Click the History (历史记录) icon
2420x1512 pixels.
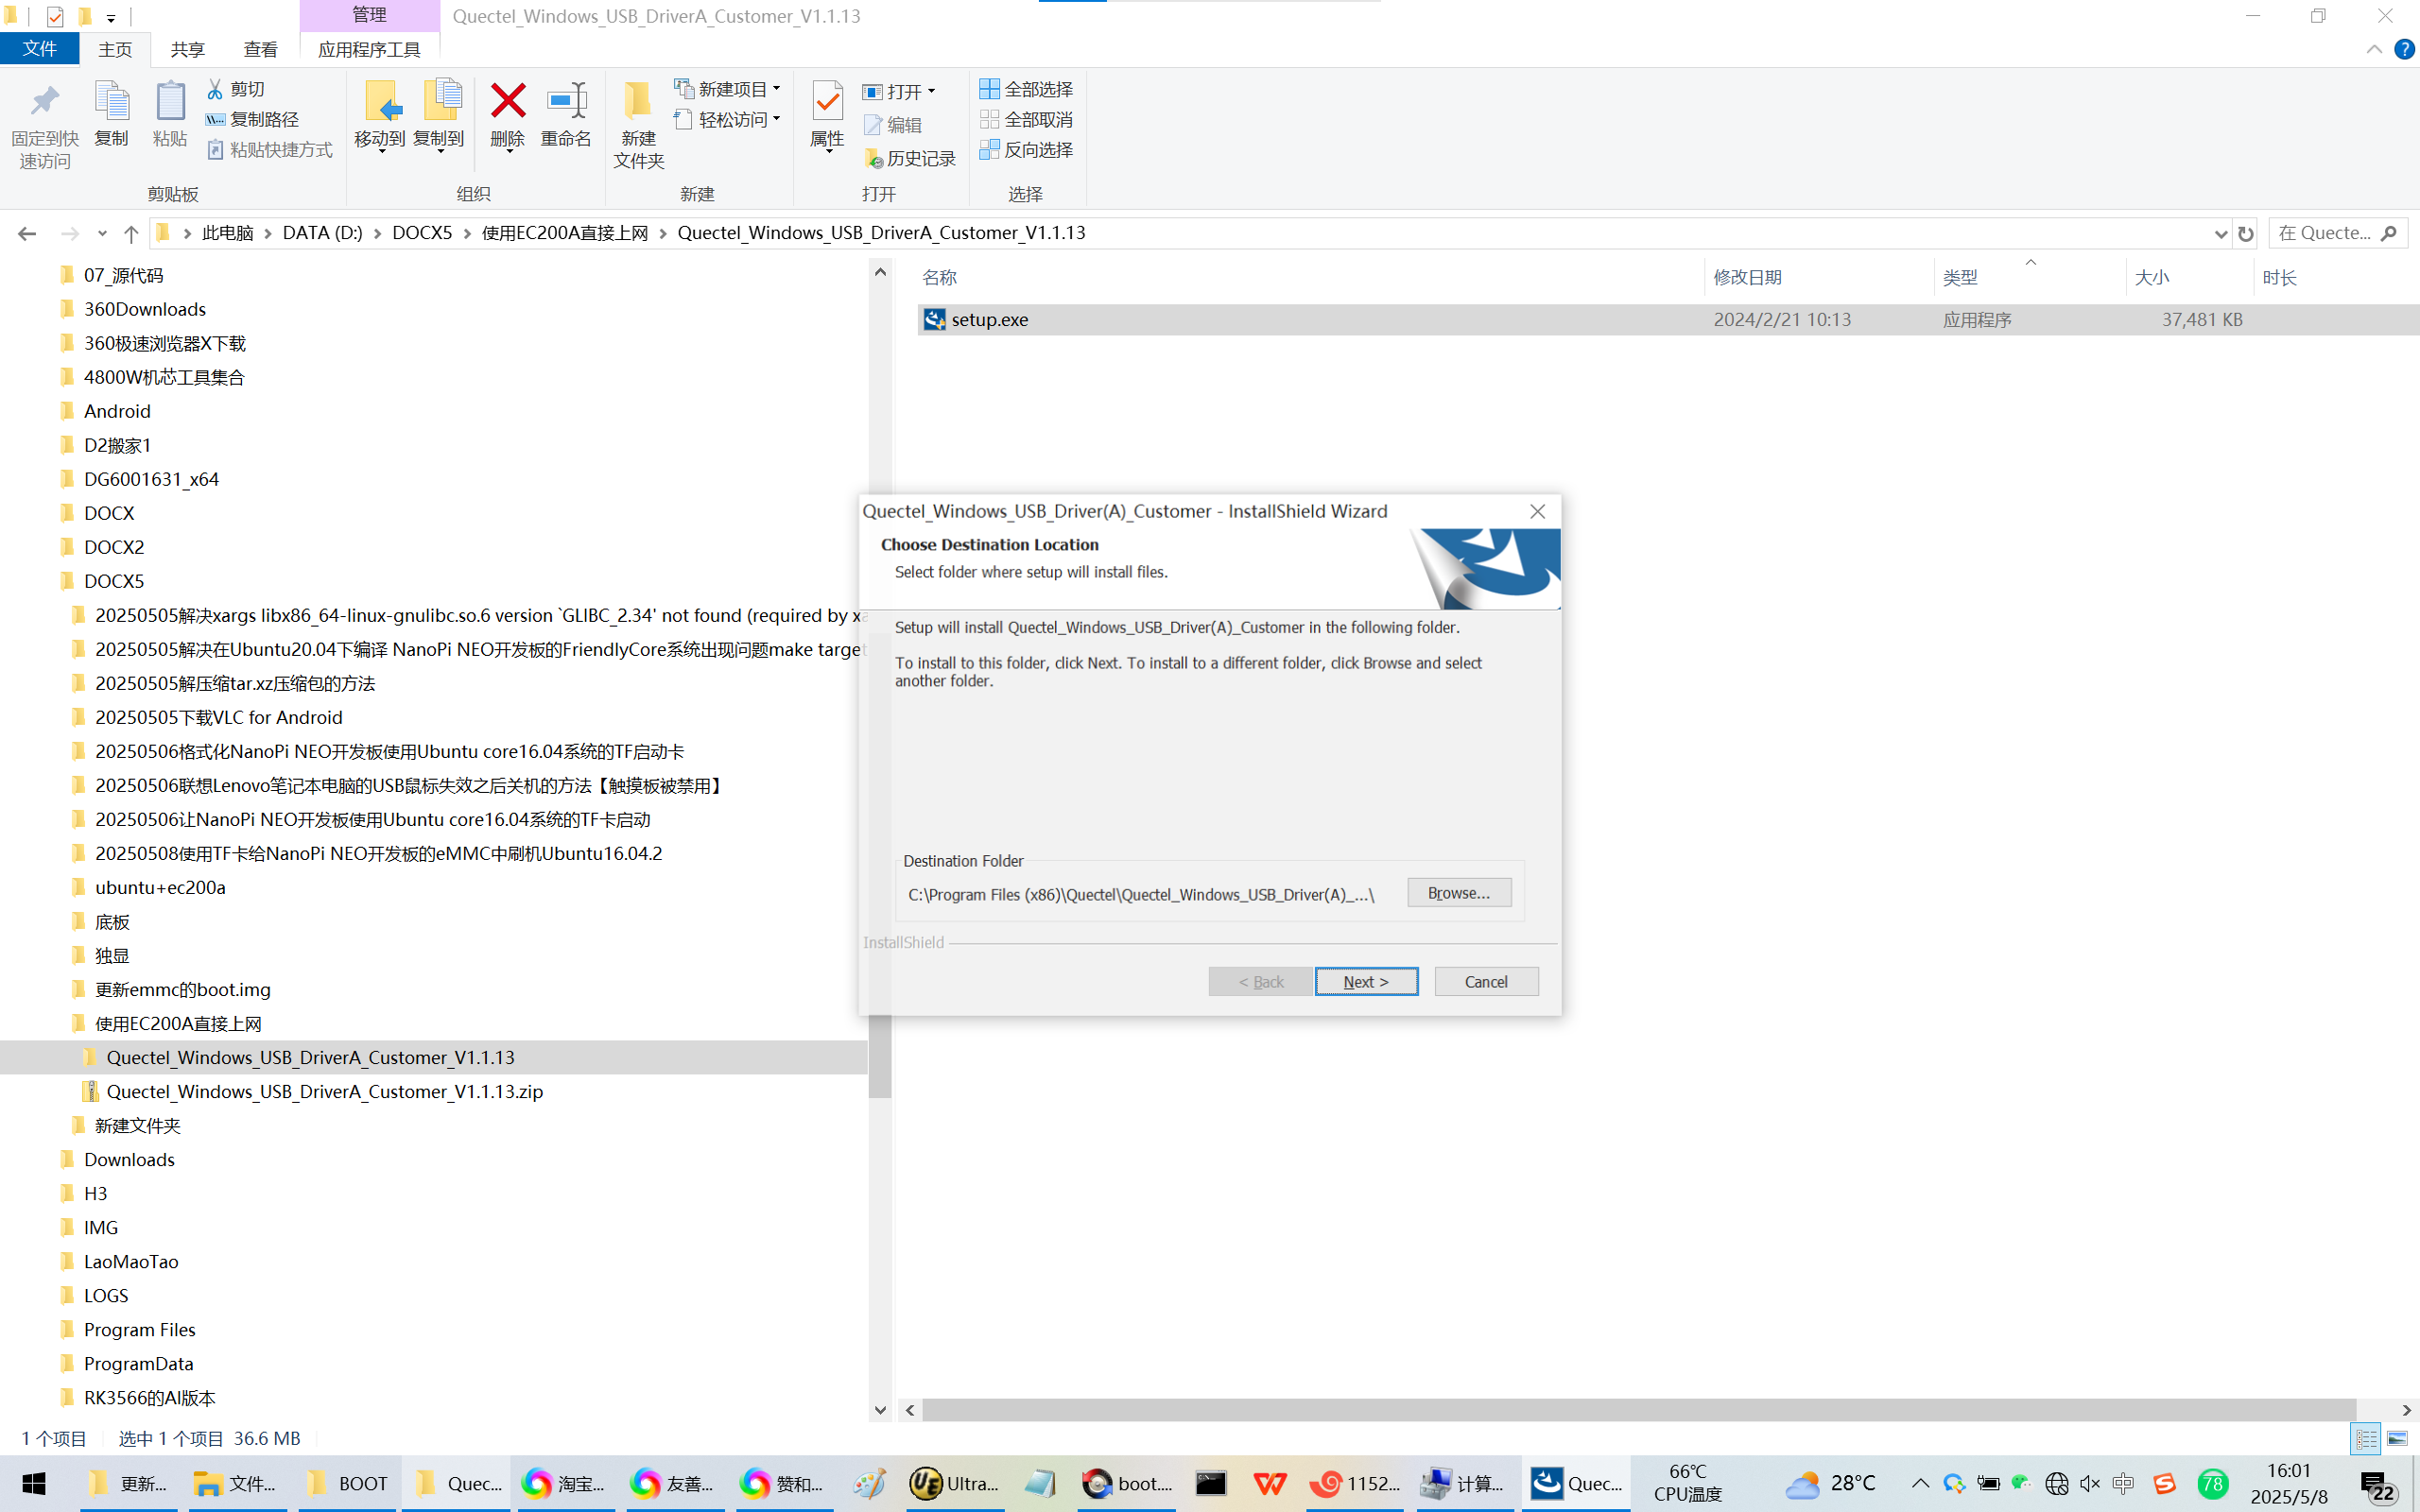coord(874,158)
